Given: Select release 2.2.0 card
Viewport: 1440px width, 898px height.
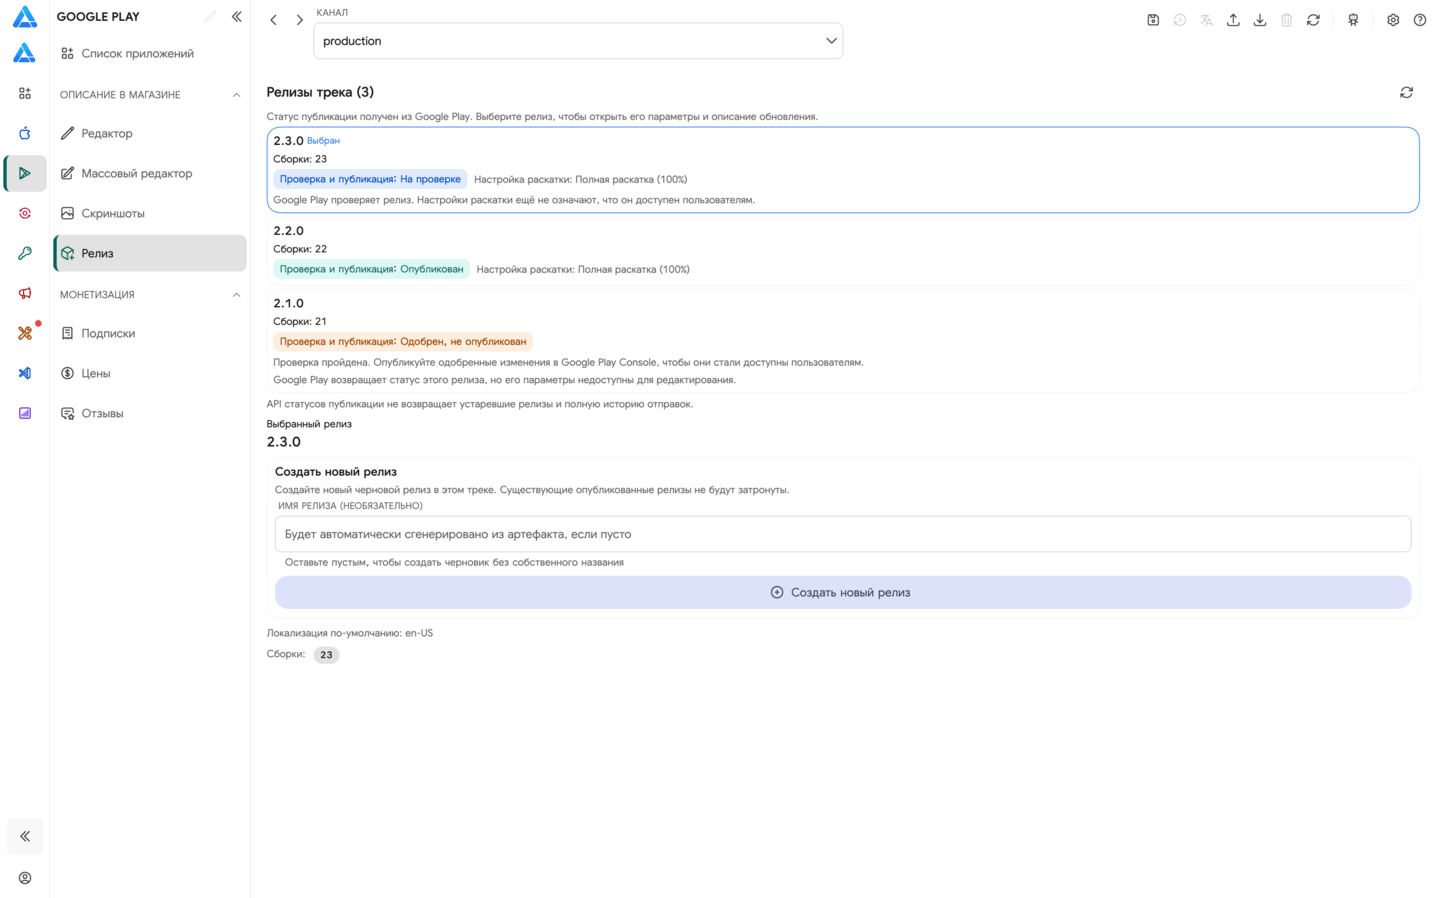Looking at the screenshot, I should pos(843,250).
